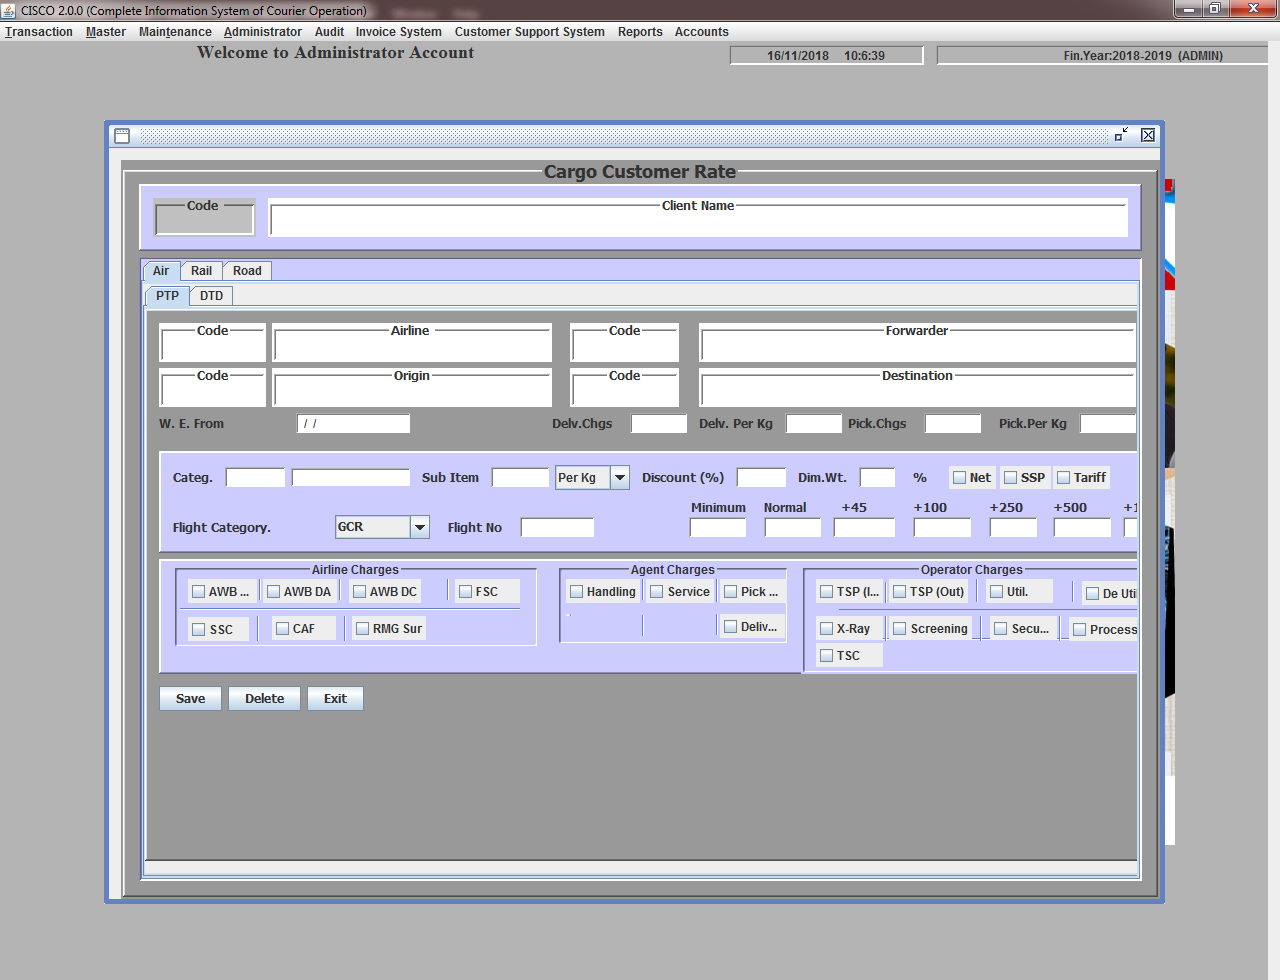
Task: Click the client Code field at top
Action: (x=205, y=220)
